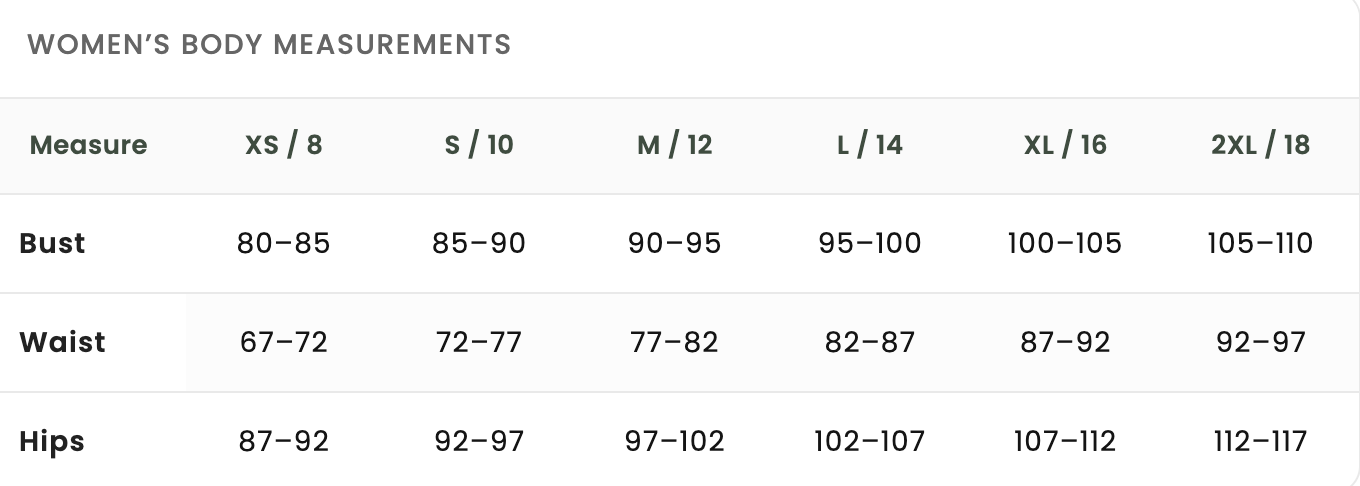Select the 90–95 bust value
Viewport: 1360px width, 486px height.
point(675,243)
